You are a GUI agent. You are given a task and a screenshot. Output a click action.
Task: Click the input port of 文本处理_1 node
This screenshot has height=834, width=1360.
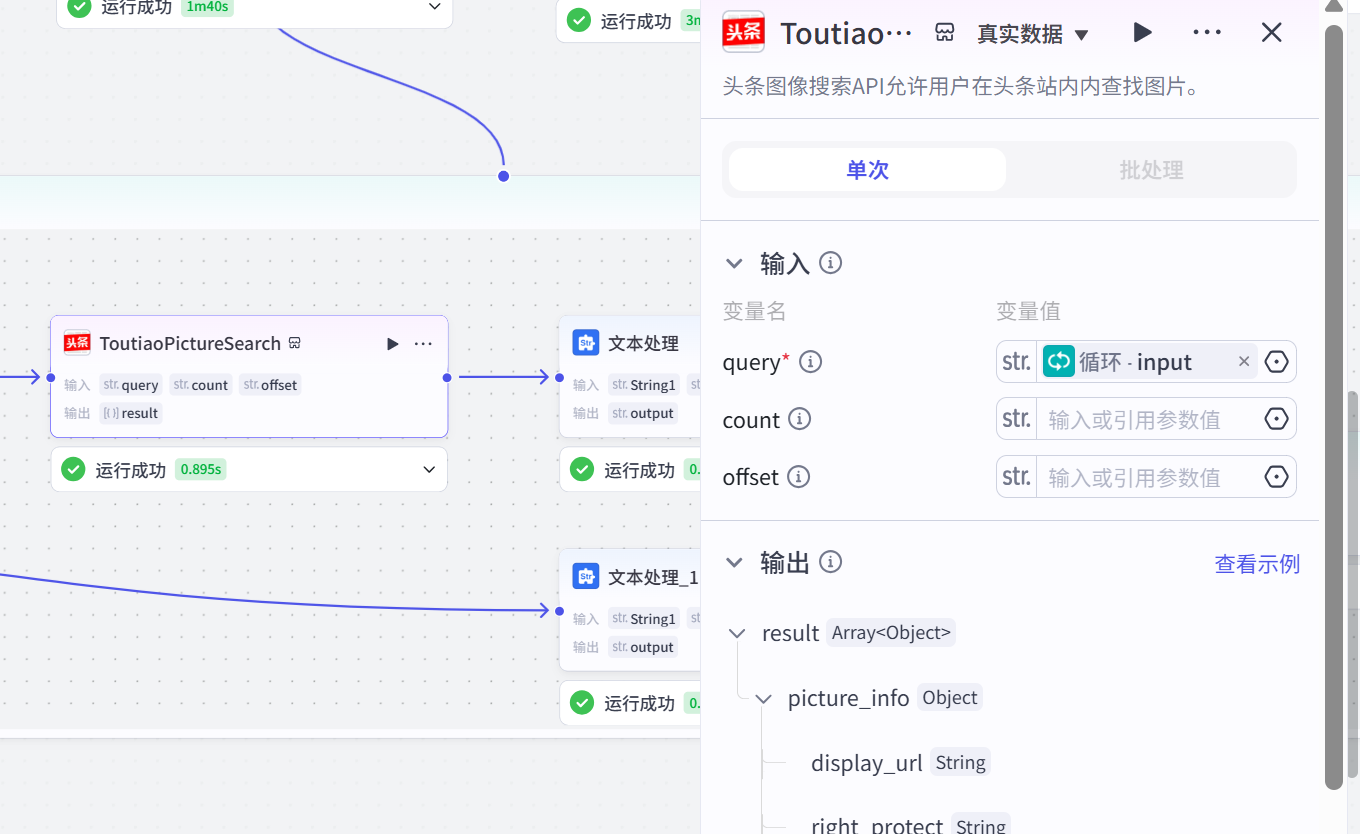pyautogui.click(x=559, y=610)
